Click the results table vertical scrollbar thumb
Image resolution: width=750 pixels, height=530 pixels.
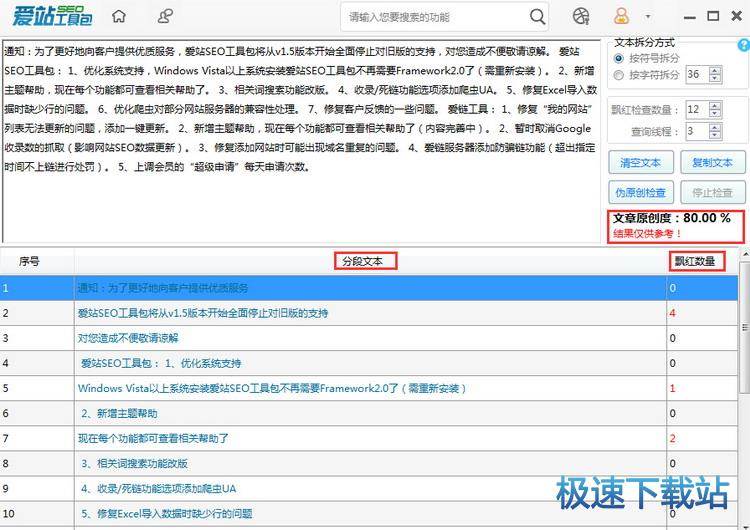click(x=745, y=327)
